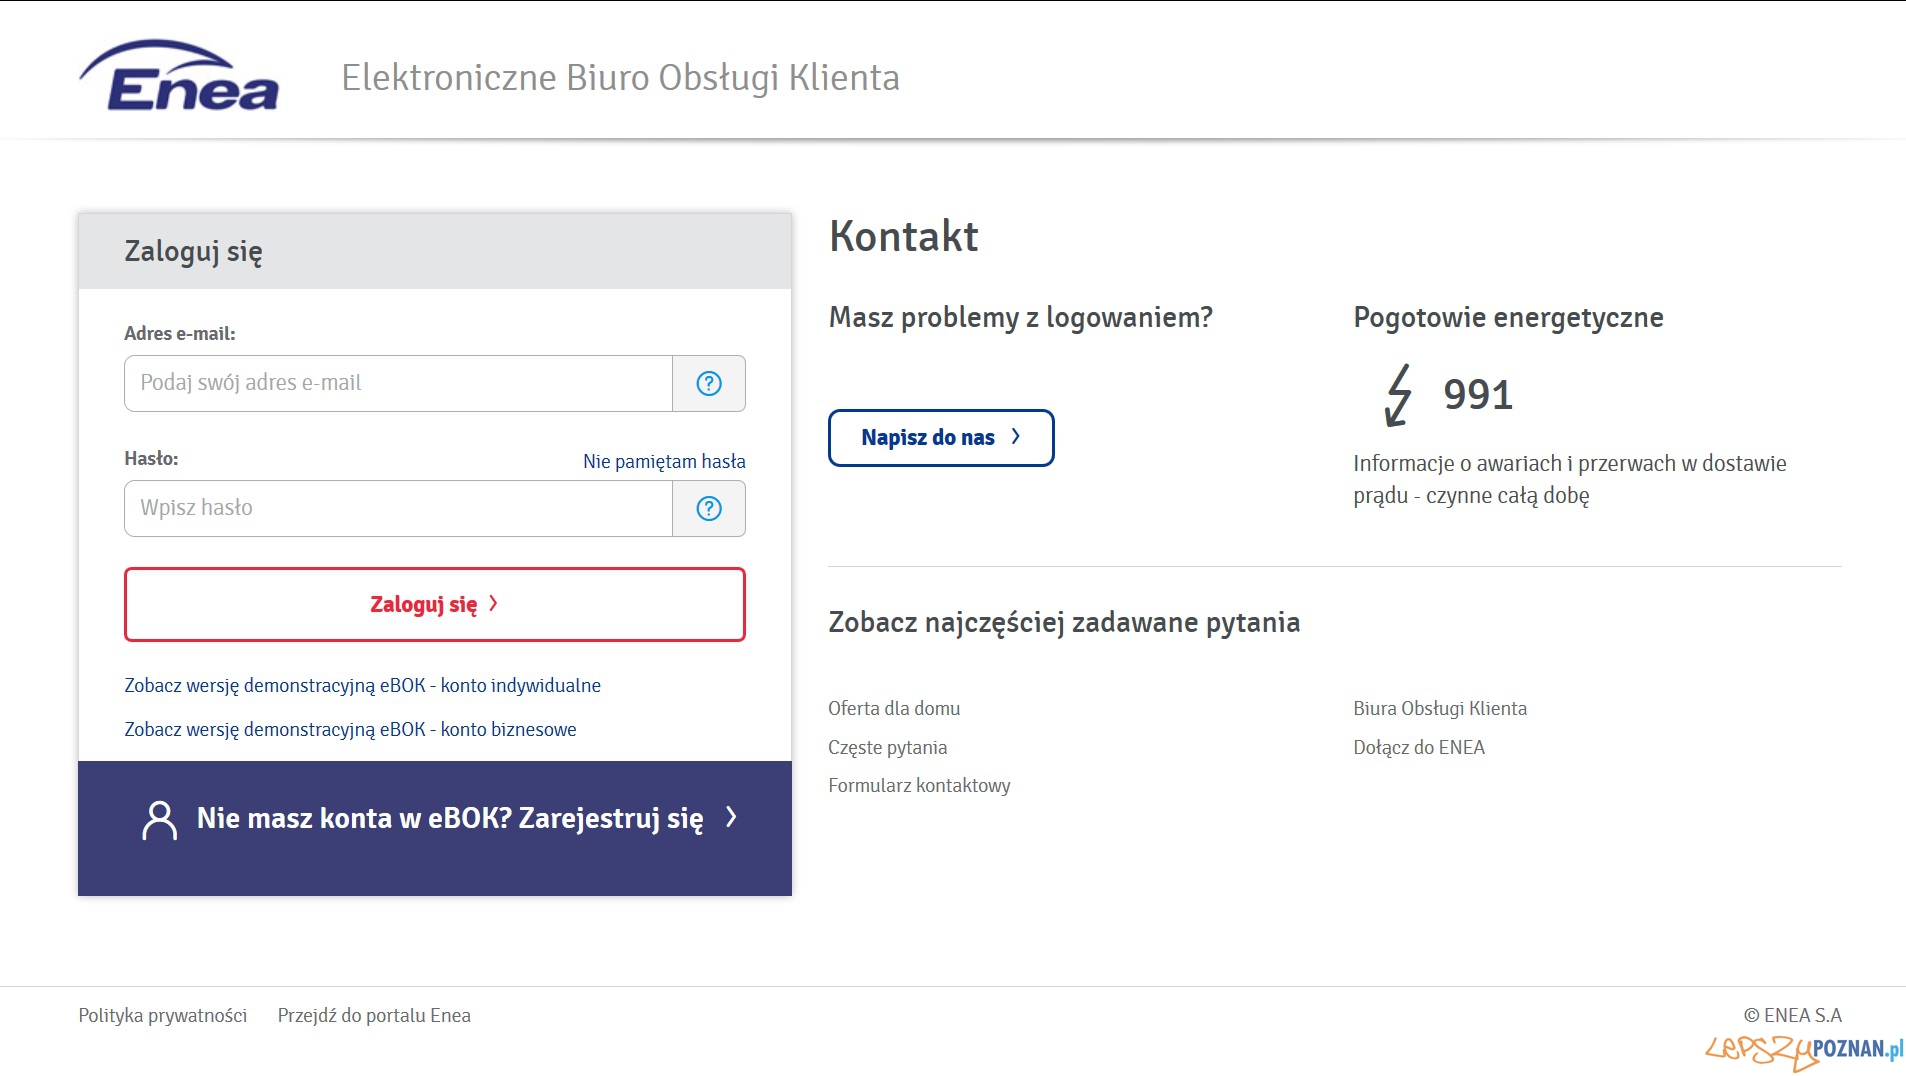Open the eBOK demo for konto indywidualne
This screenshot has width=1906, height=1076.
pos(362,685)
